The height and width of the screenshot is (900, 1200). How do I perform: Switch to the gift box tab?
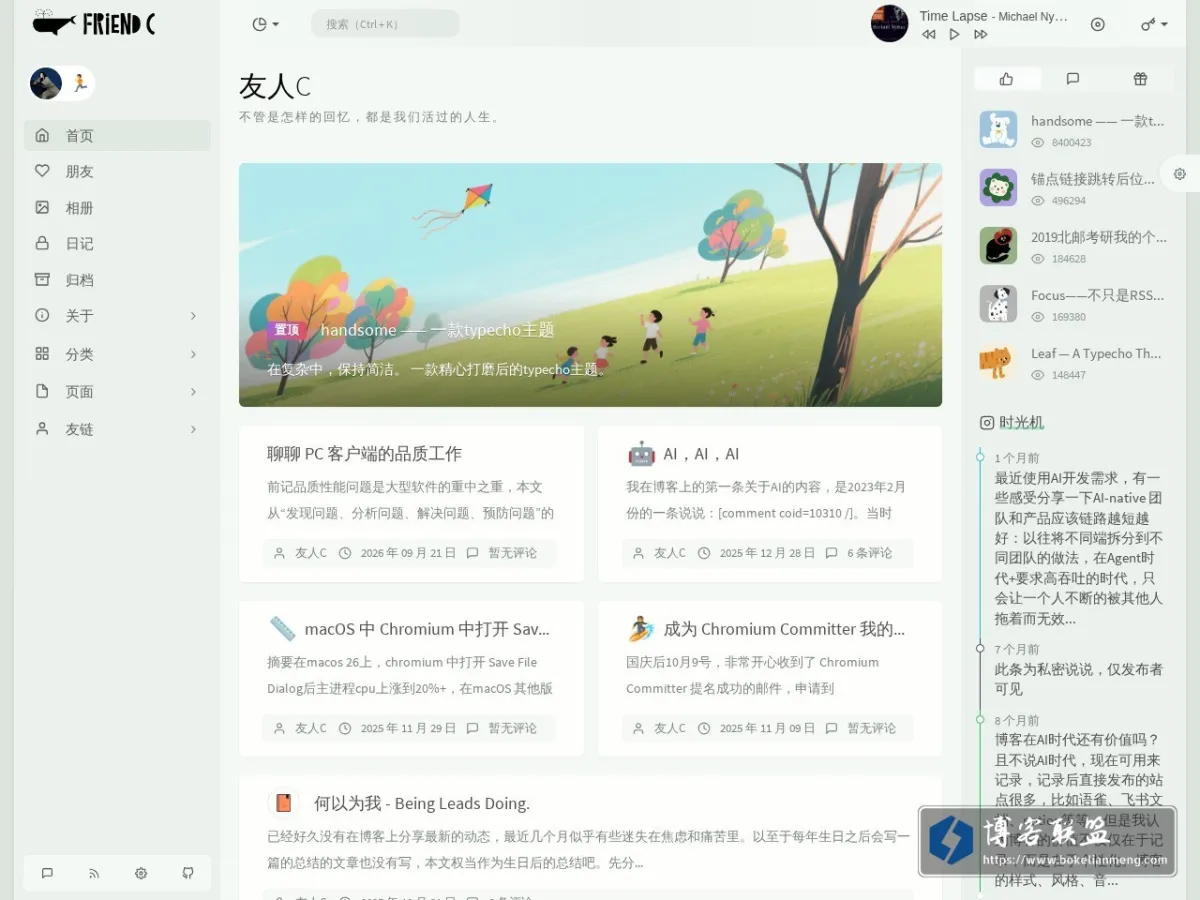tap(1140, 79)
